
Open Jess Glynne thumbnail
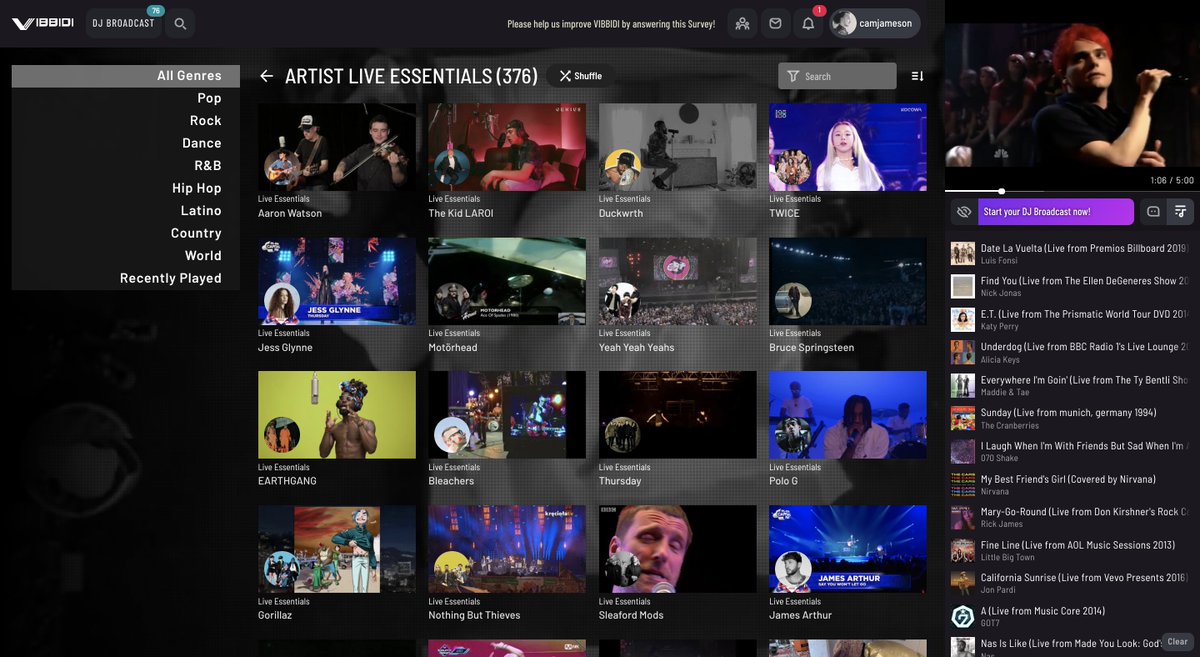(337, 281)
